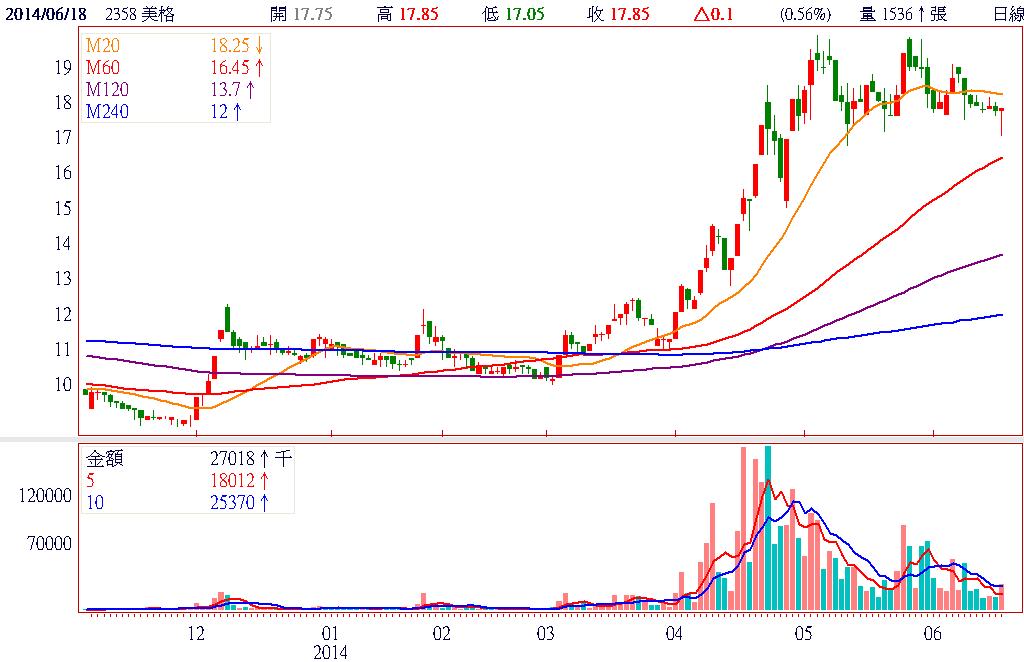
Task: Click the M120 moving average legend label
Action: coord(105,90)
